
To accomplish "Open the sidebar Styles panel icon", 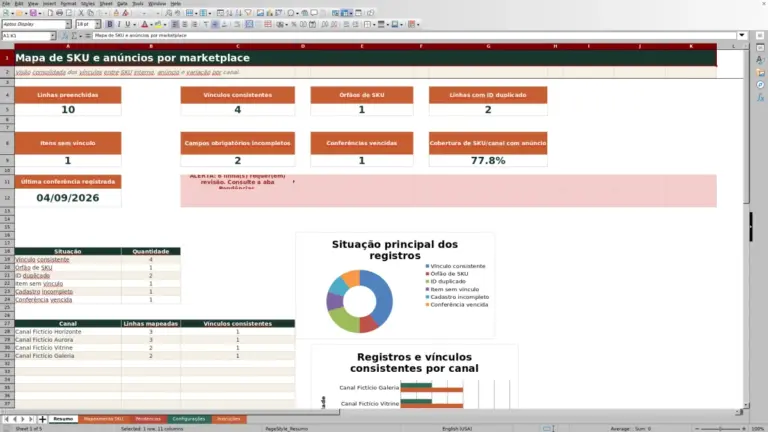I will click(760, 60).
